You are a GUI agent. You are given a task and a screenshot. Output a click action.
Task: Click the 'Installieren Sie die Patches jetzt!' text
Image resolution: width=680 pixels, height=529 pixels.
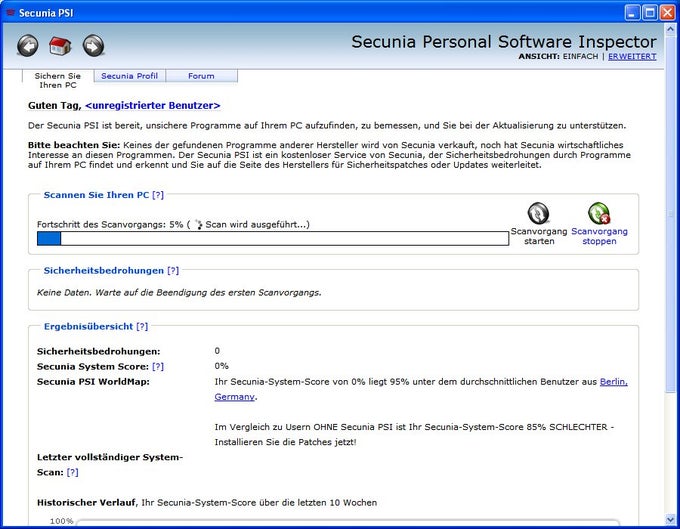coord(285,442)
